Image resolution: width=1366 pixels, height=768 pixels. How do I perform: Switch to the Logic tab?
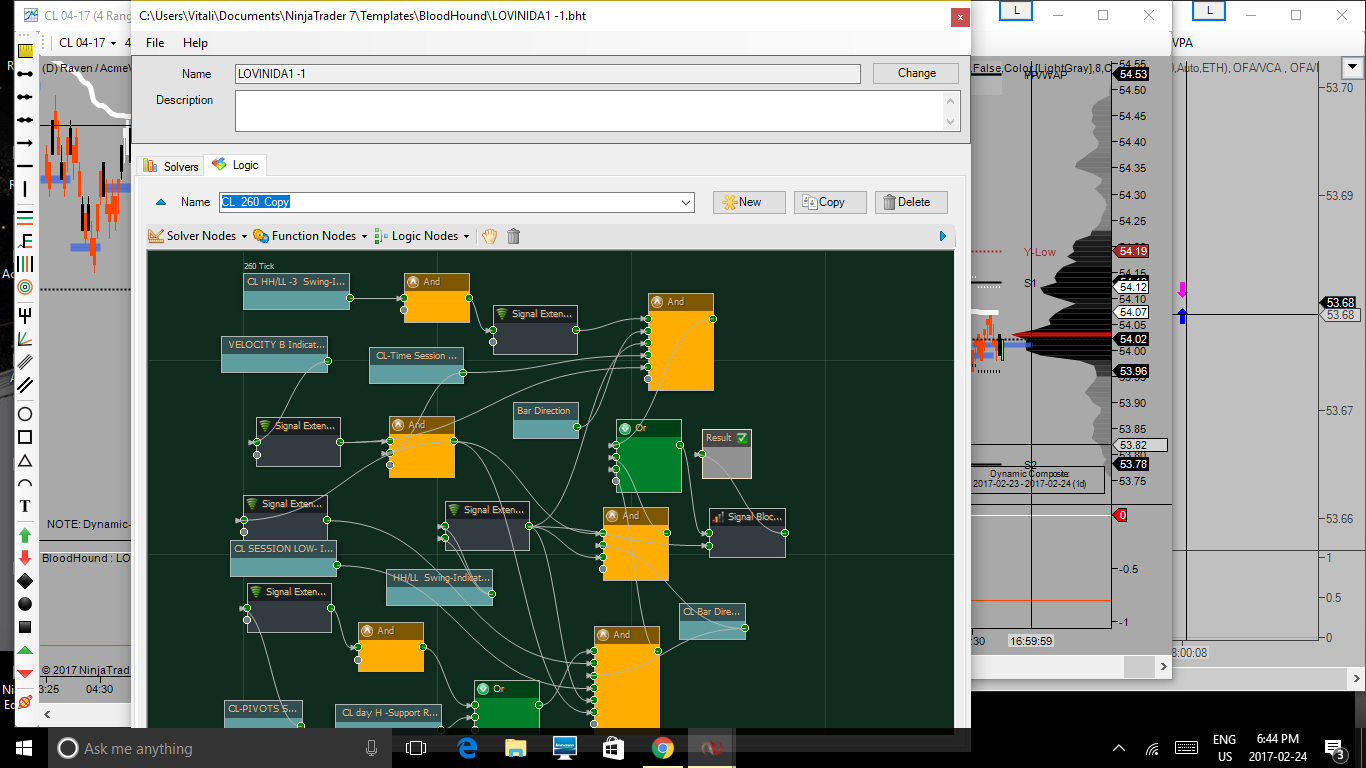tap(236, 165)
